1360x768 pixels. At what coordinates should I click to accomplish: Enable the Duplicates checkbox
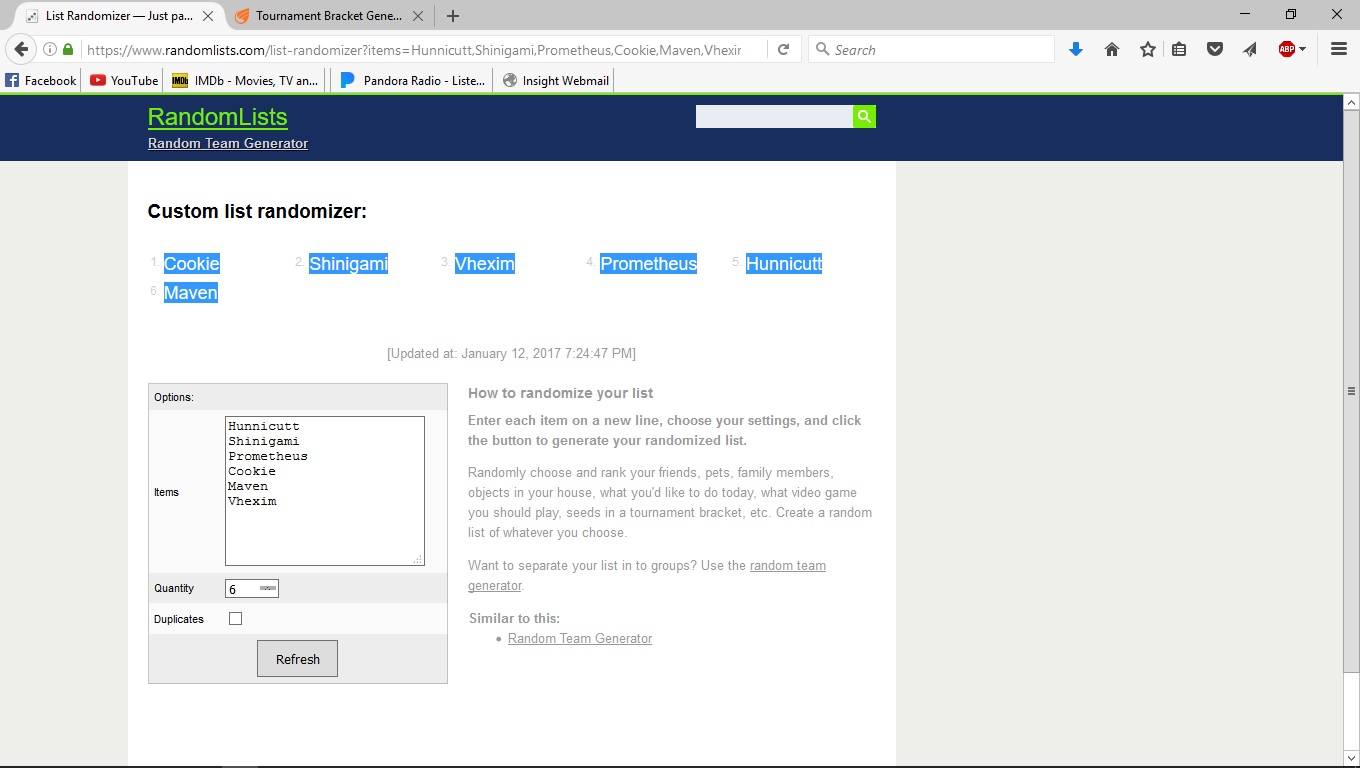(235, 619)
